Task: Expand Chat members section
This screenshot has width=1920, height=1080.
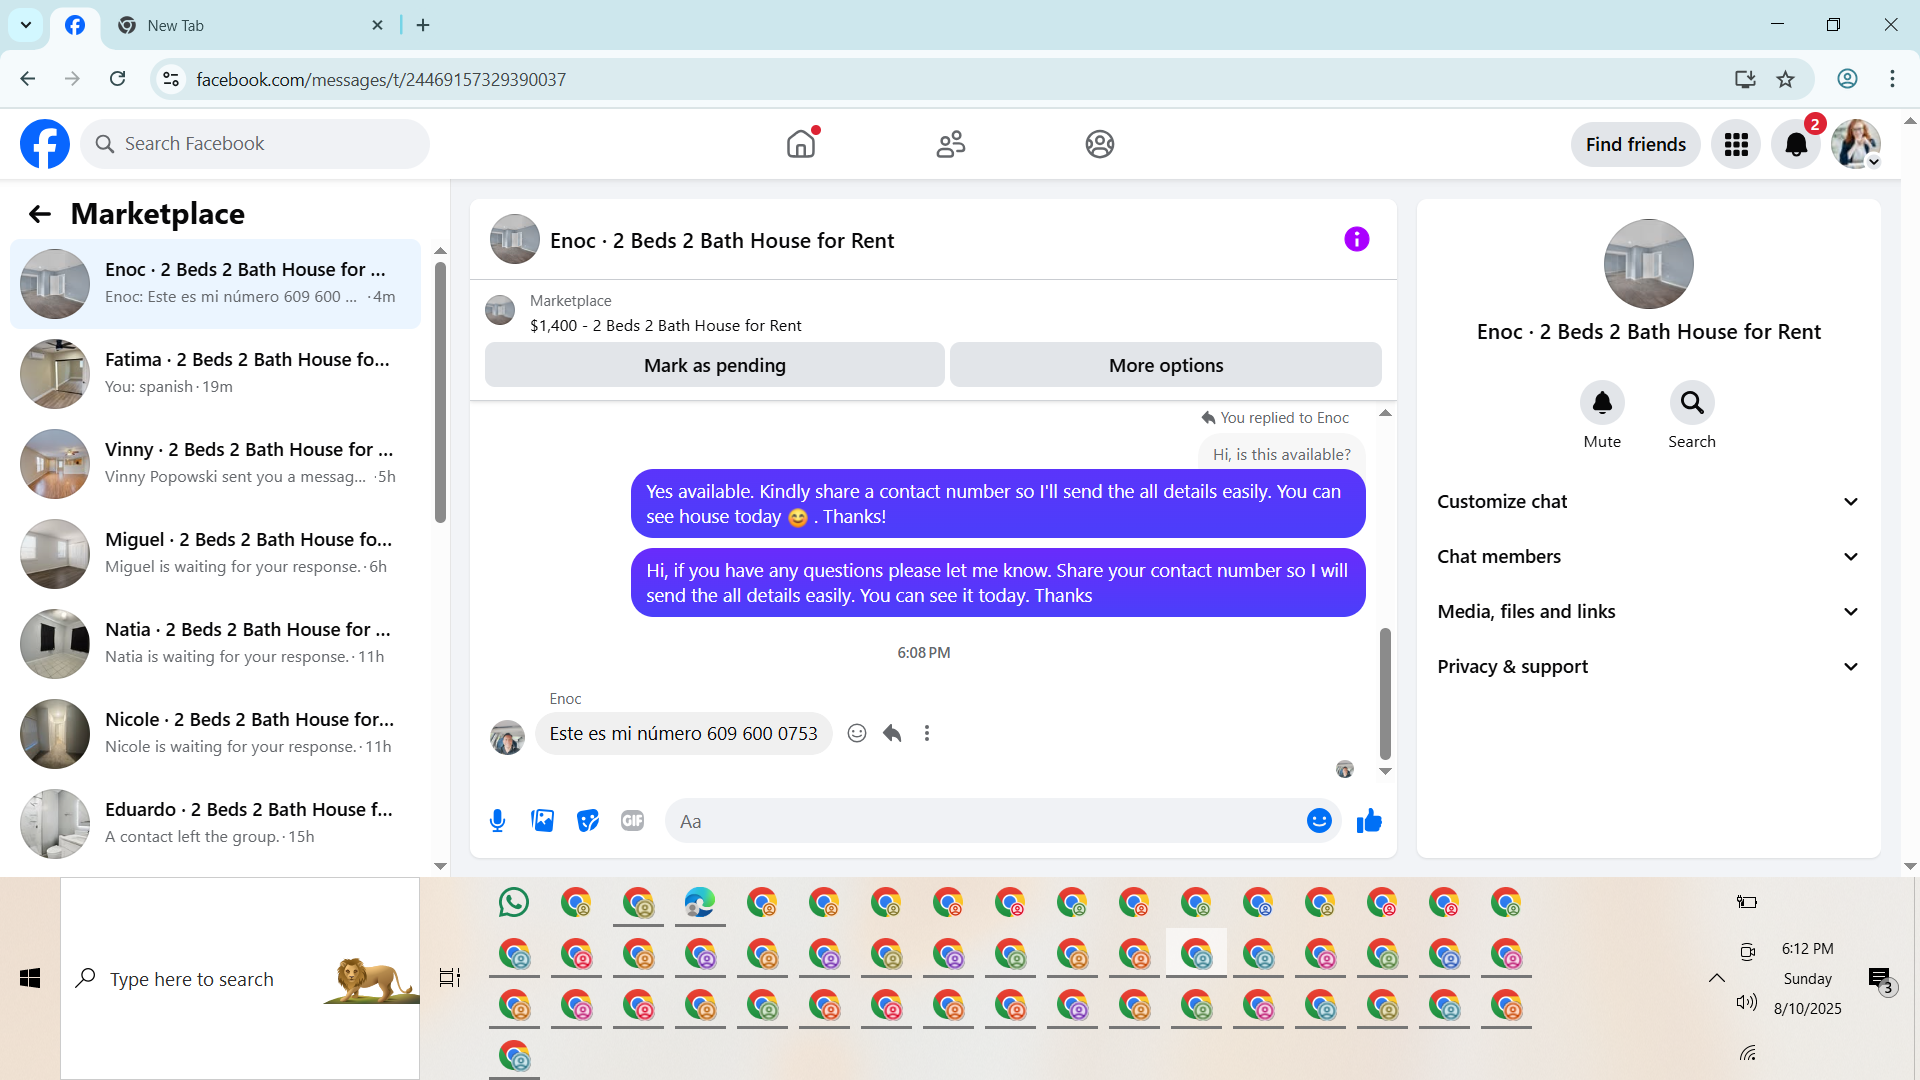Action: pyautogui.click(x=1648, y=557)
